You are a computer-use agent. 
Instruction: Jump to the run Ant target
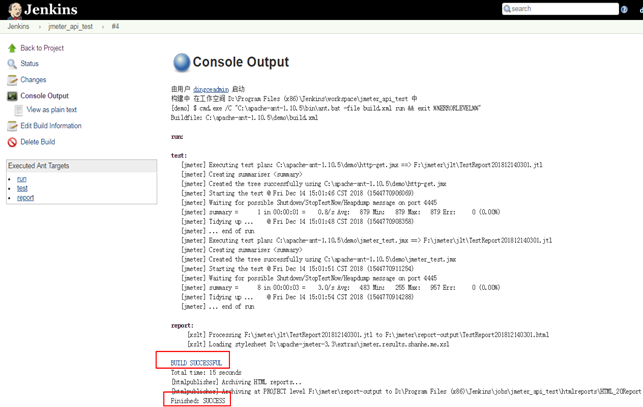tap(22, 179)
